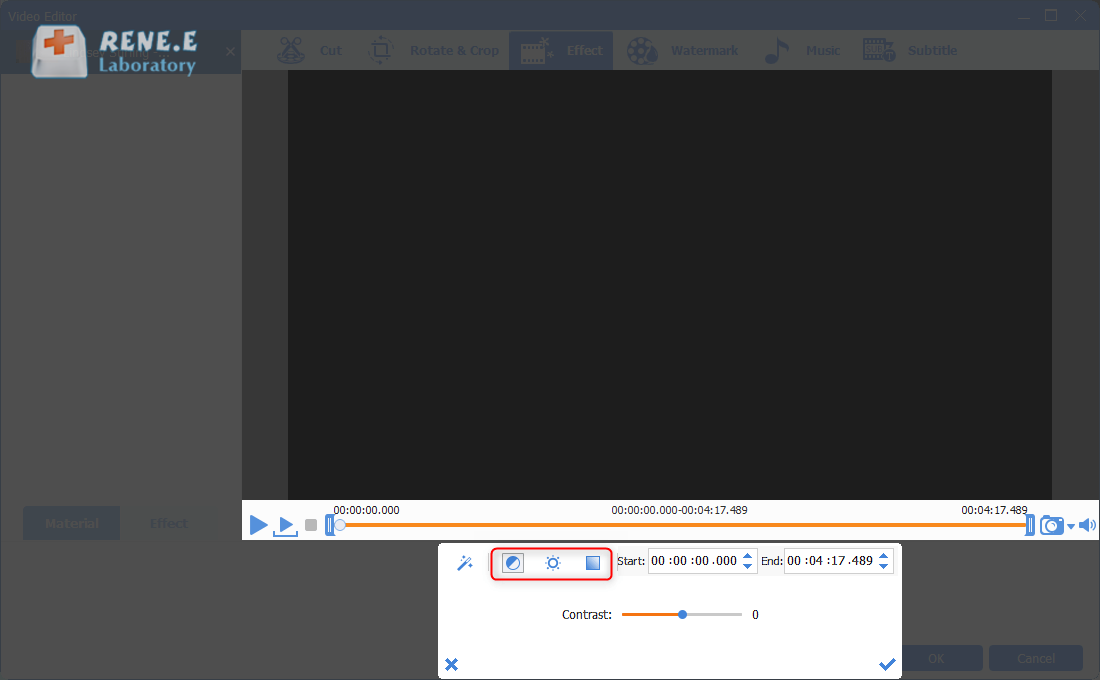Screen dimensions: 1100x680
Task: Click the Music note icon
Action: tap(777, 51)
